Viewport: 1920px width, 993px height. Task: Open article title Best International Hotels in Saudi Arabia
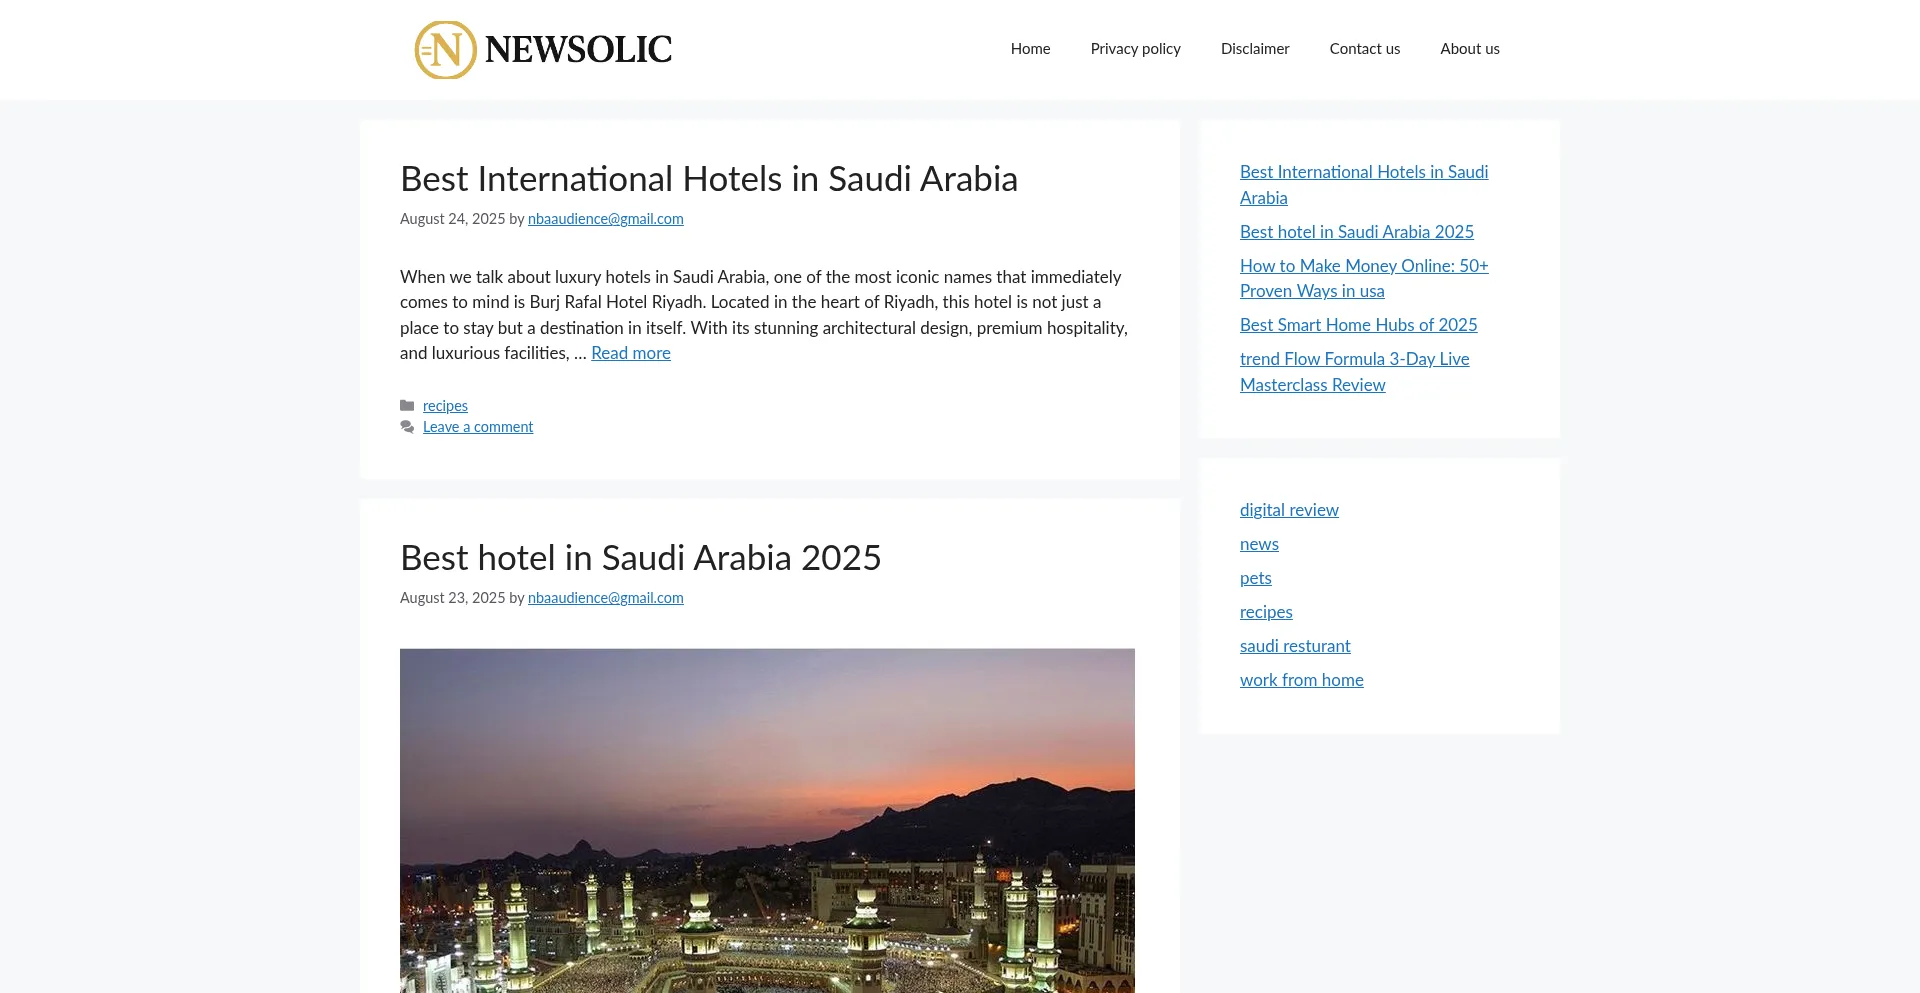click(709, 179)
